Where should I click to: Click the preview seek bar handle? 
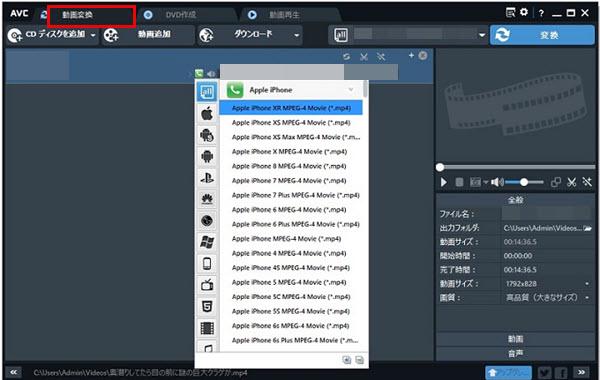coord(440,167)
